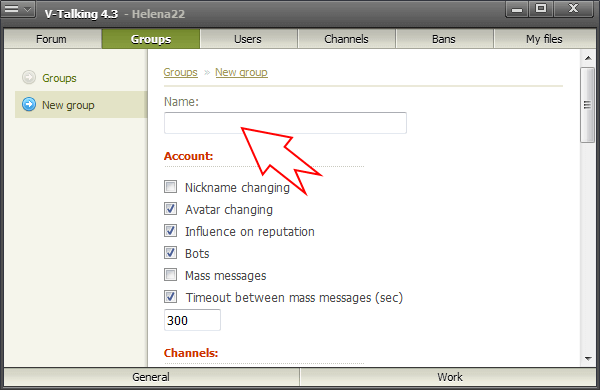
Task: Follow the New group breadcrumb link
Action: [241, 72]
